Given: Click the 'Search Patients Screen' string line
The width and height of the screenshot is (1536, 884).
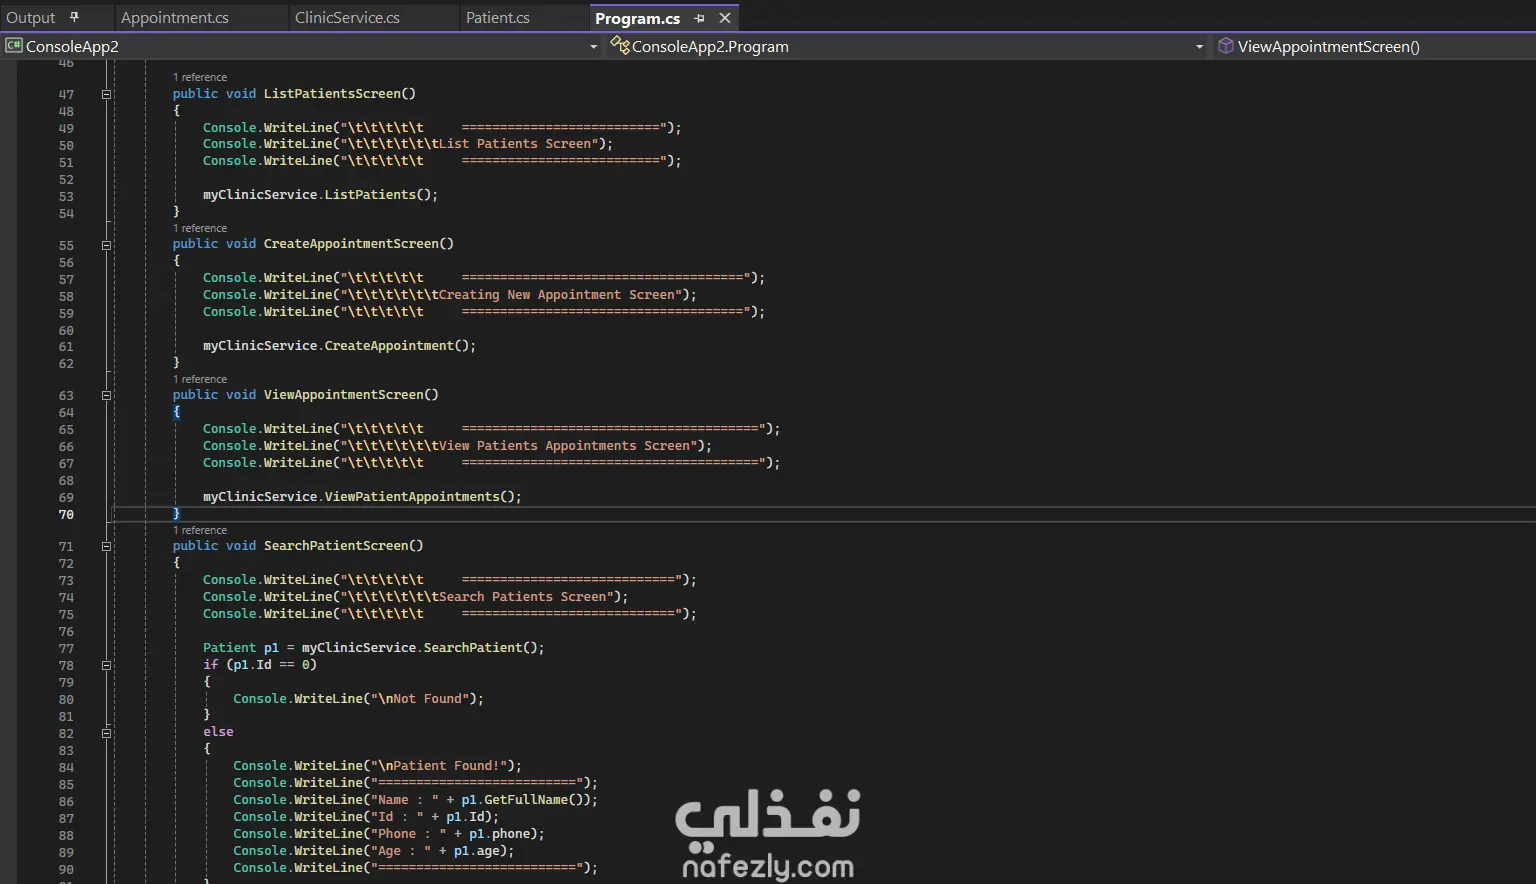Looking at the screenshot, I should click(x=415, y=596).
